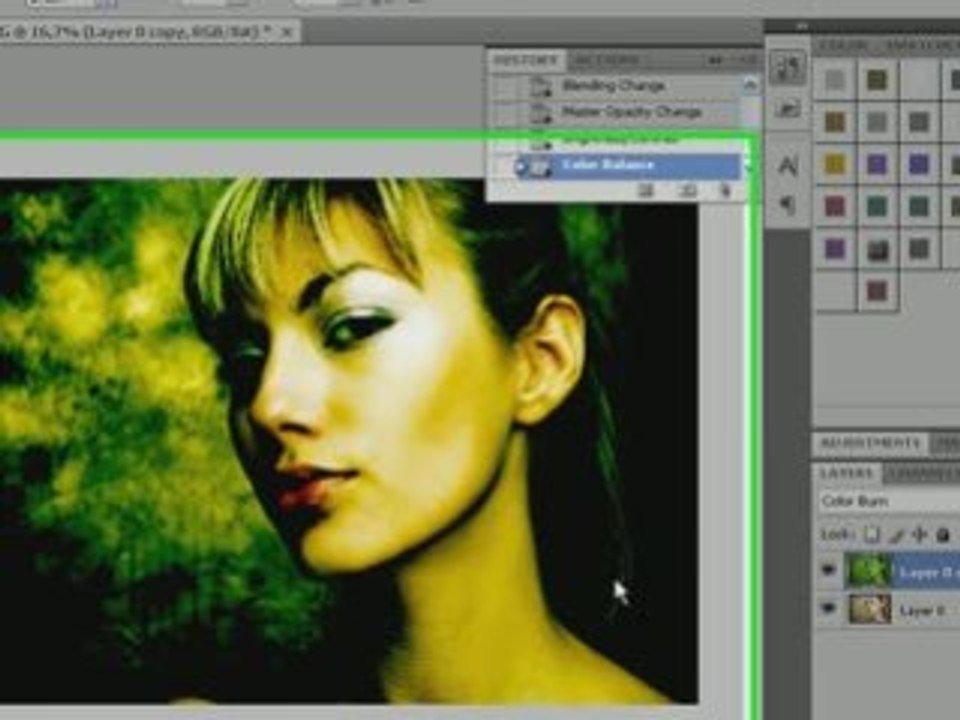Open the Character panel icon
This screenshot has width=960, height=720.
pyautogui.click(x=787, y=165)
